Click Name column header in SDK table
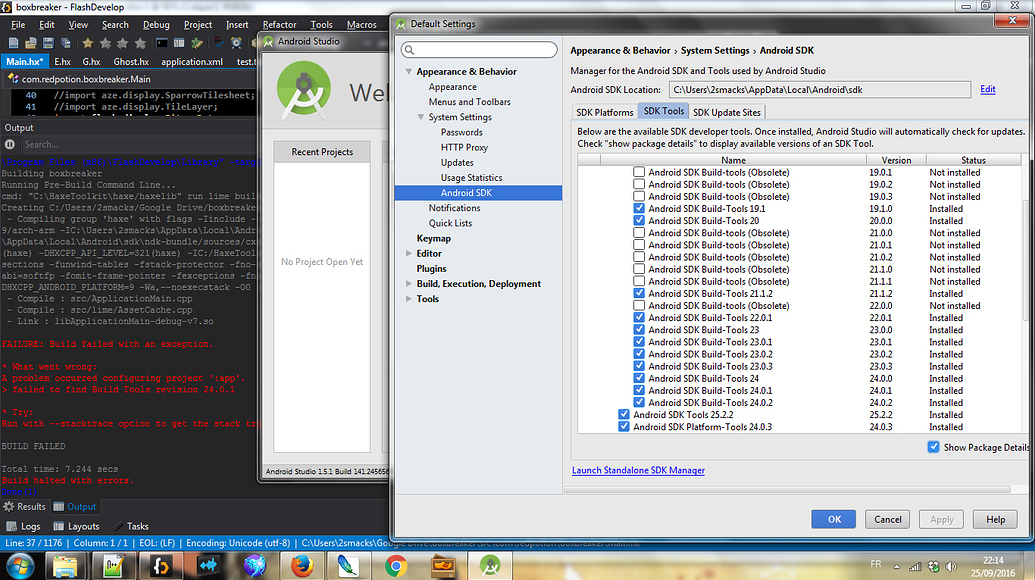This screenshot has width=1035, height=580. tap(733, 160)
